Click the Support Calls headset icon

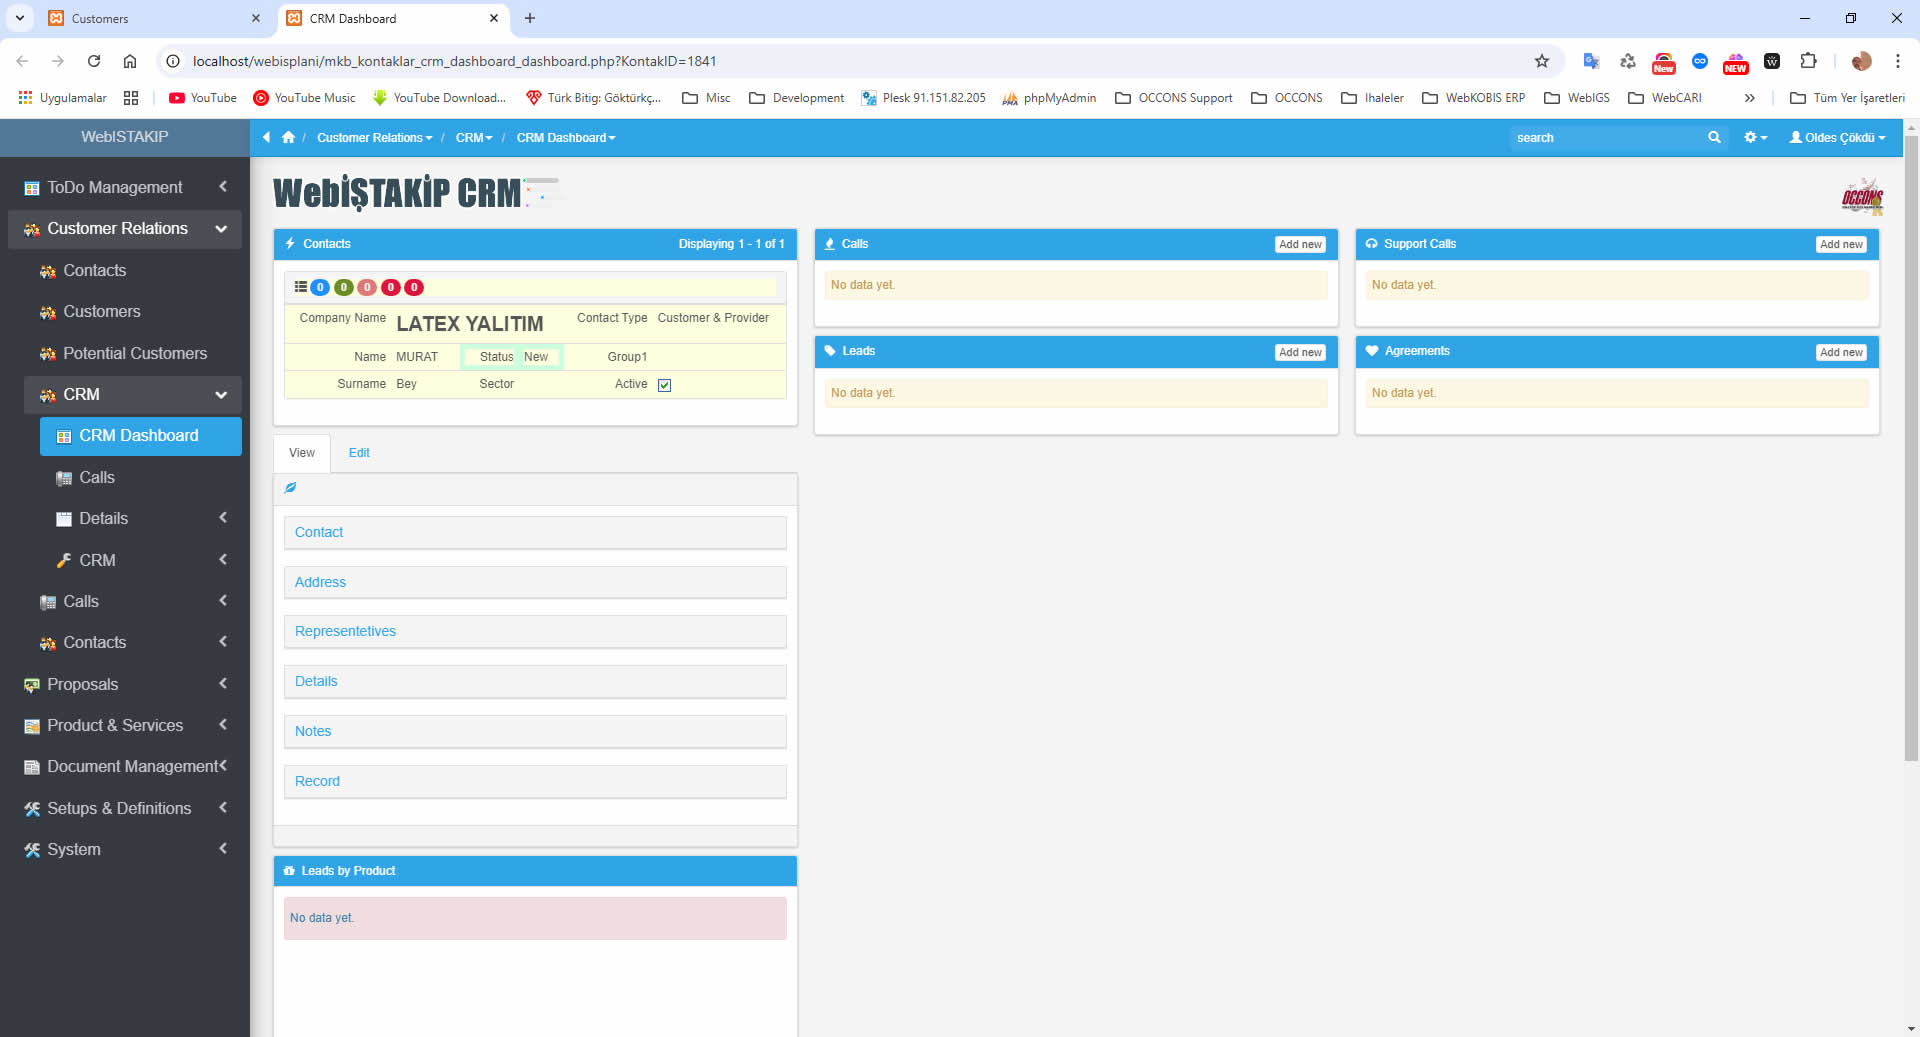[x=1372, y=244]
